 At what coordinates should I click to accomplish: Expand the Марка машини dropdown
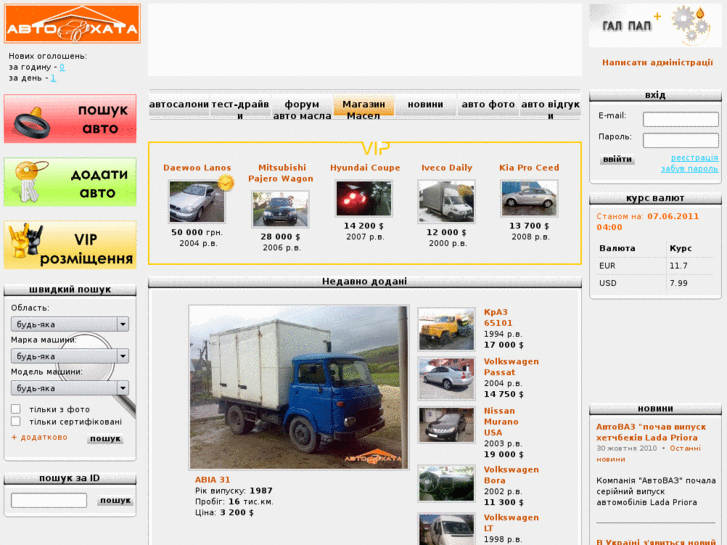pyautogui.click(x=70, y=356)
